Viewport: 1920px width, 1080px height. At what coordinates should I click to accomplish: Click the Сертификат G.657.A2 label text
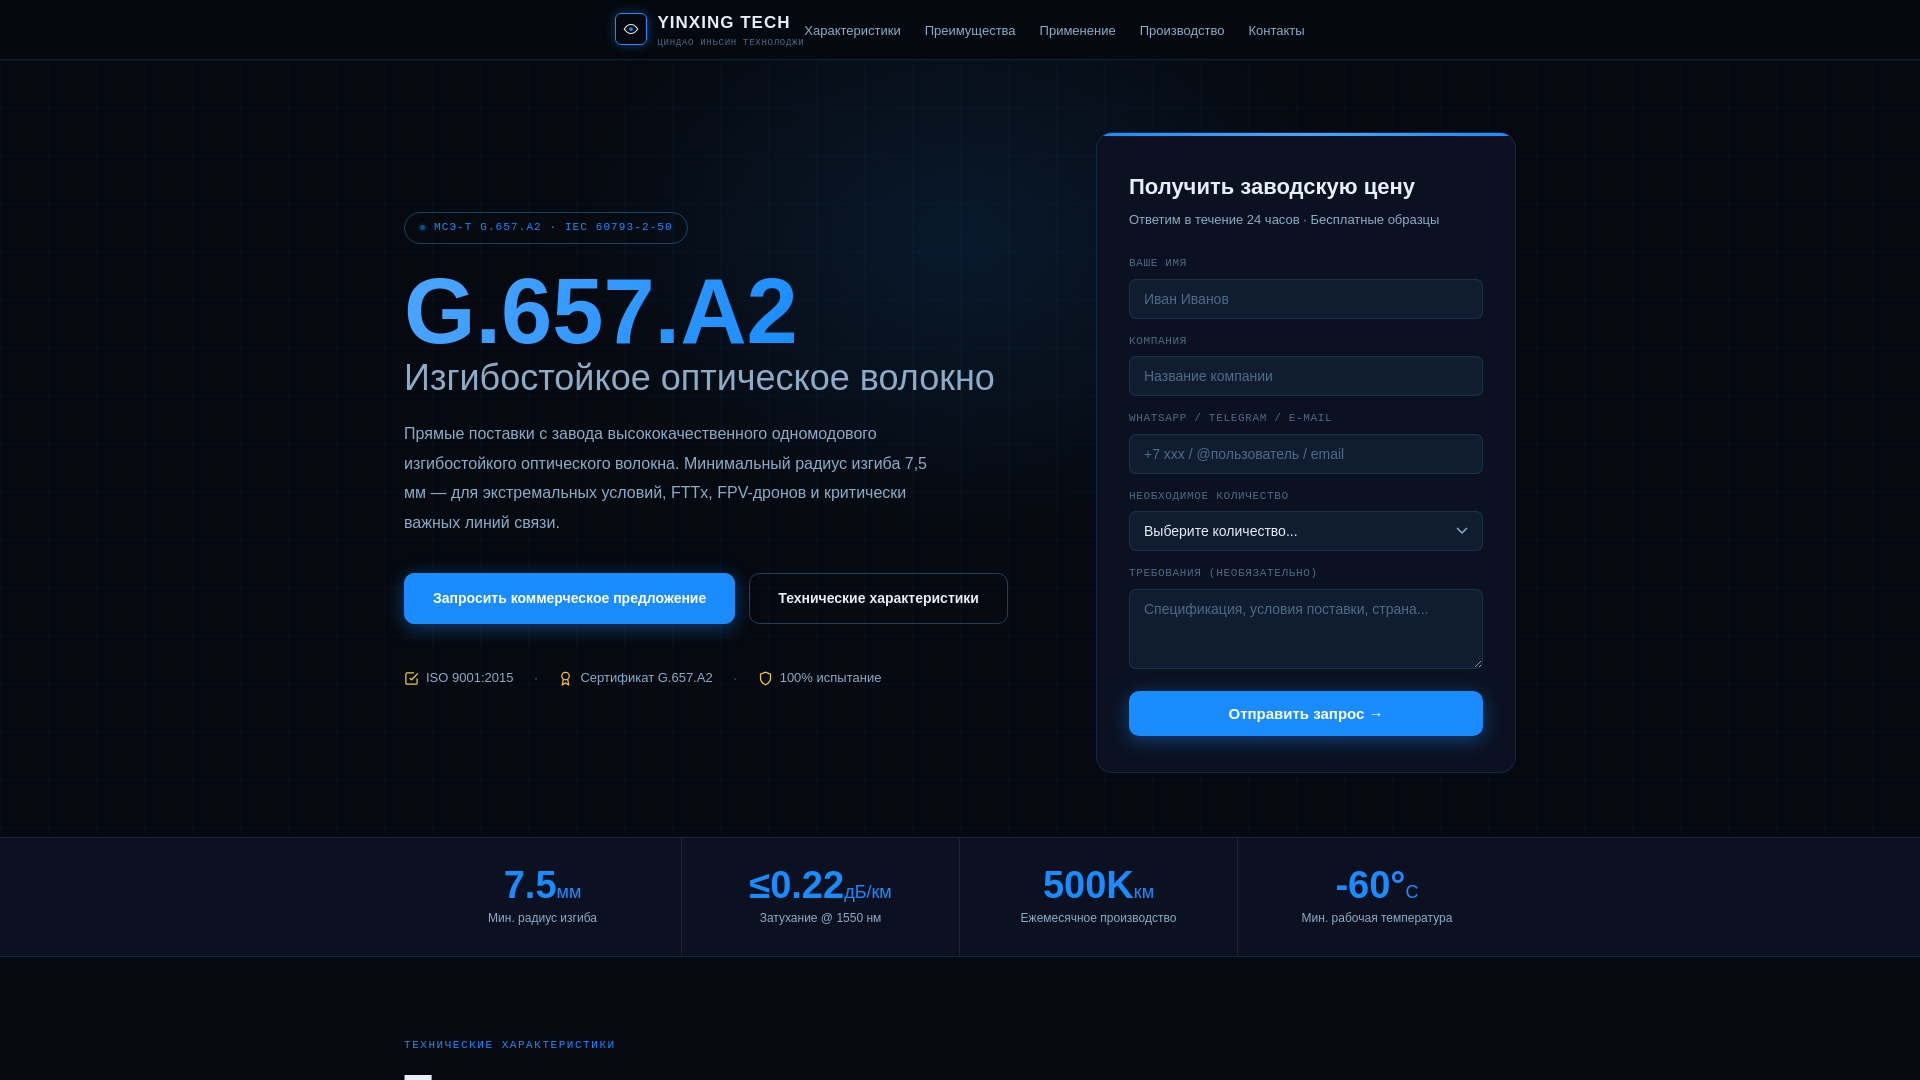click(x=646, y=678)
